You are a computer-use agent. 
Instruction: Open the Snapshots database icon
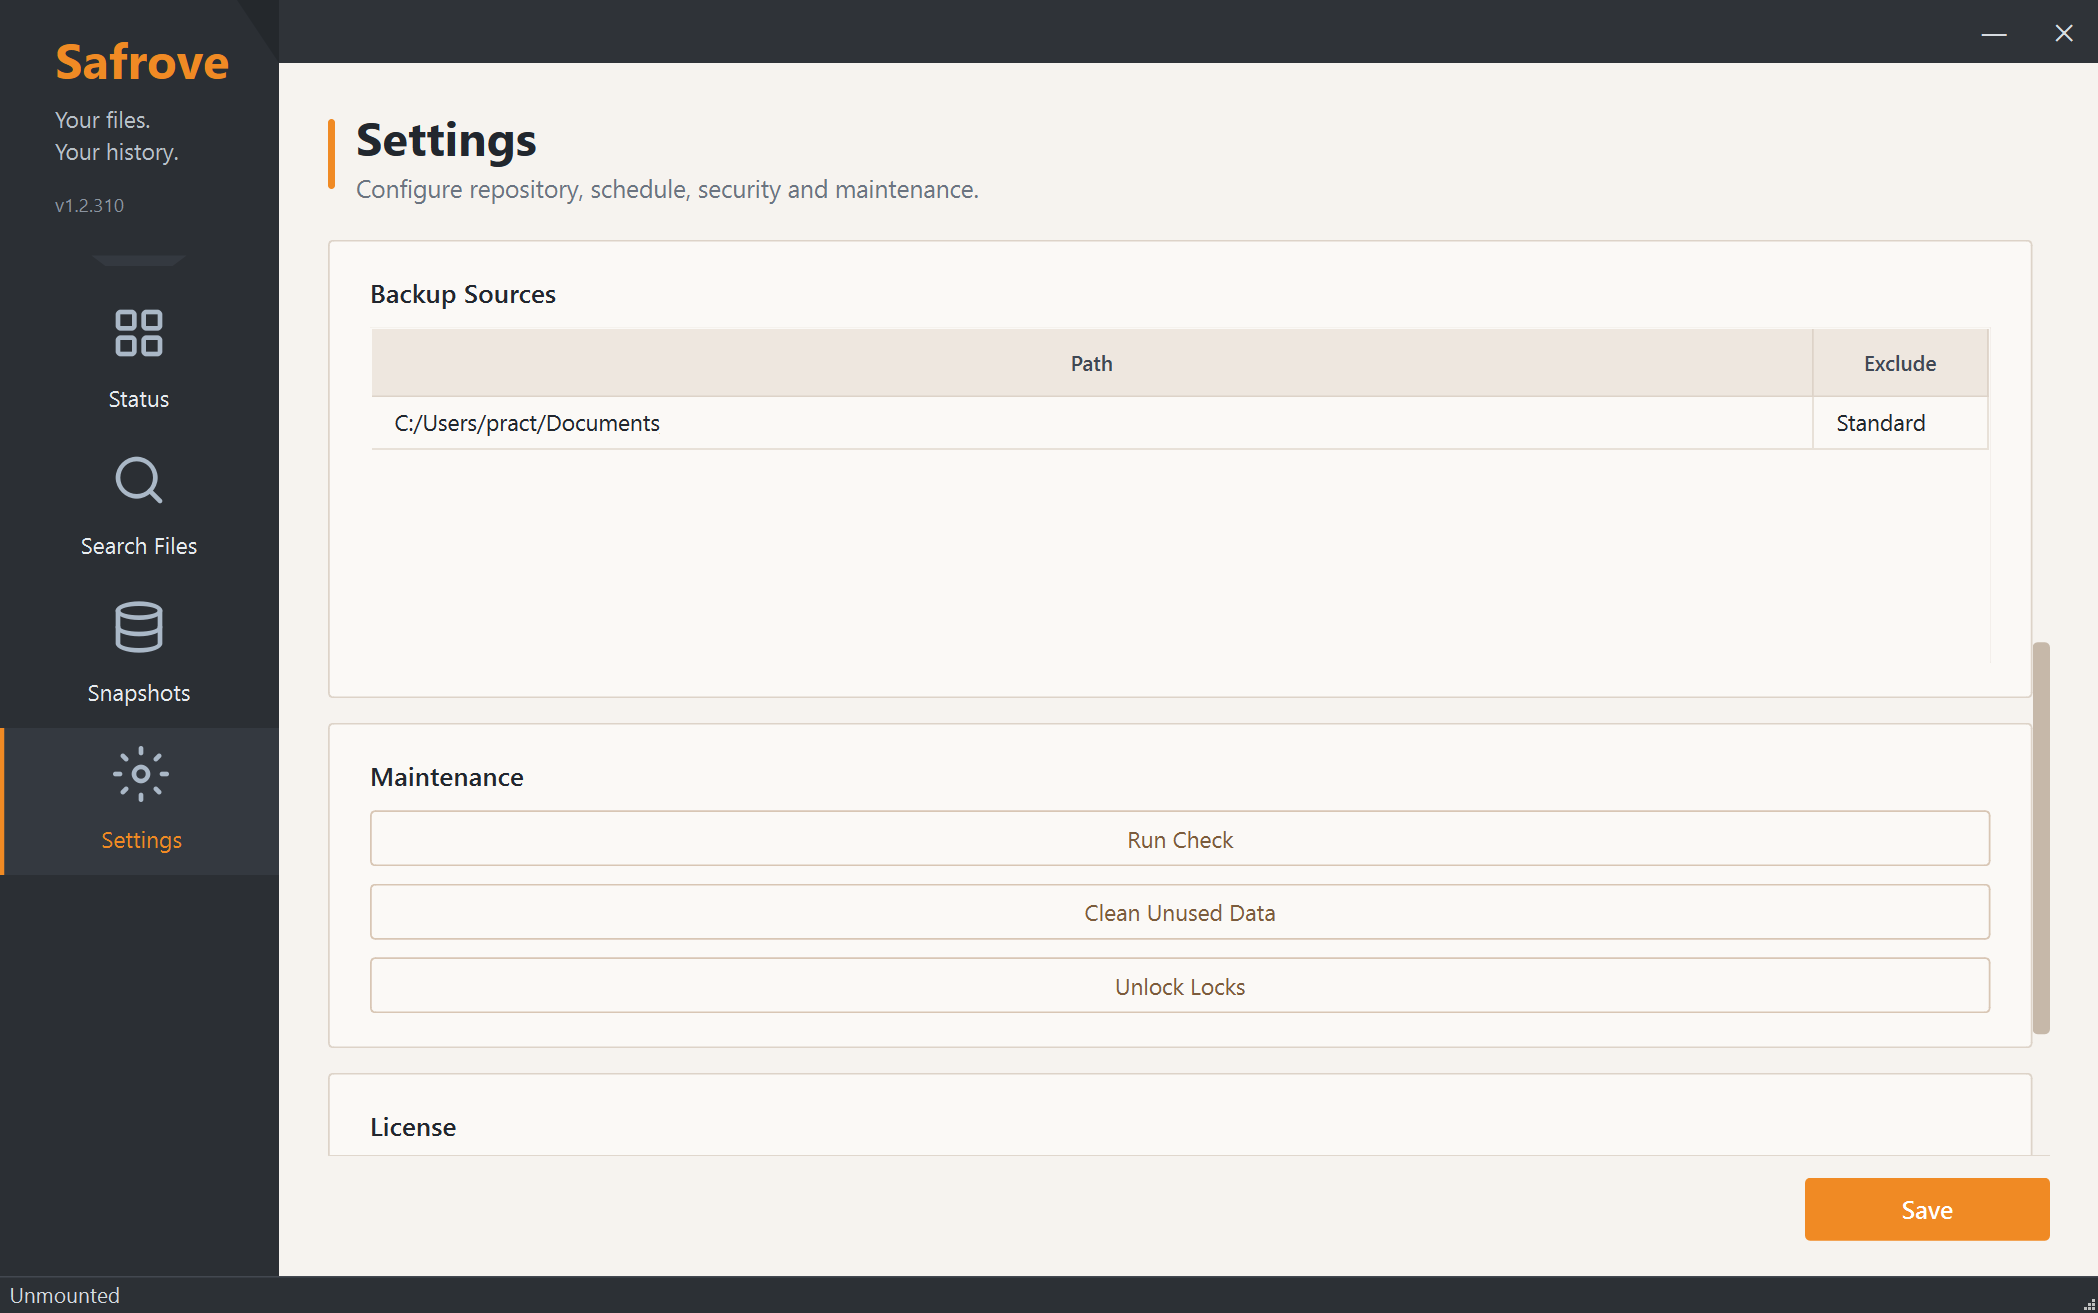(x=139, y=627)
